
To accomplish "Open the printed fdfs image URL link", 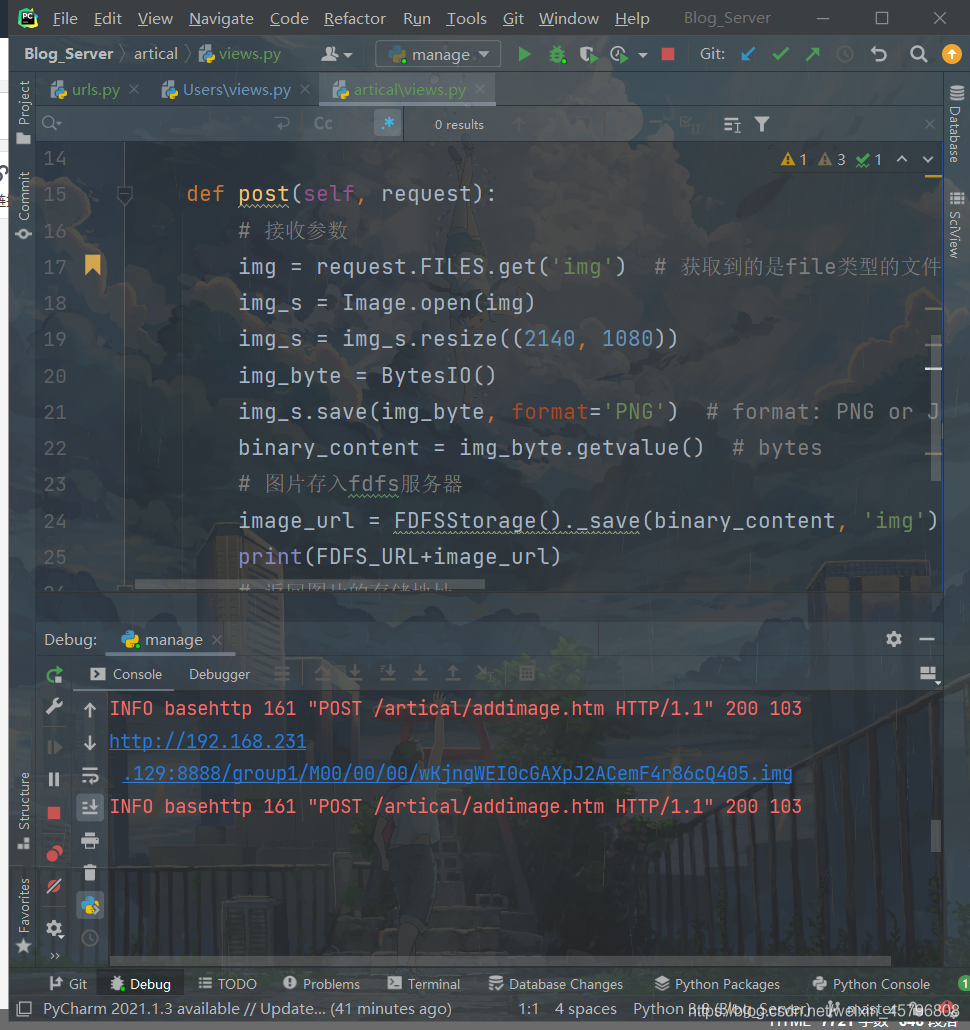I will (x=457, y=773).
